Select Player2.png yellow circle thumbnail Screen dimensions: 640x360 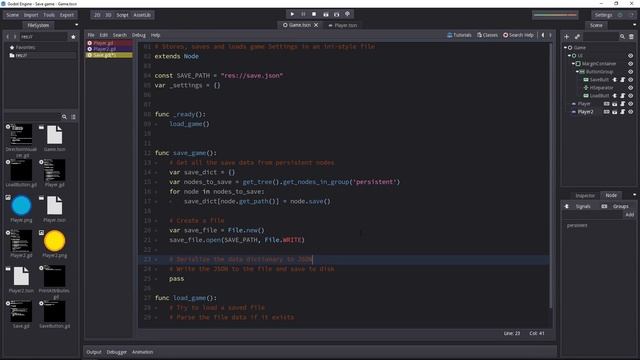[54, 241]
